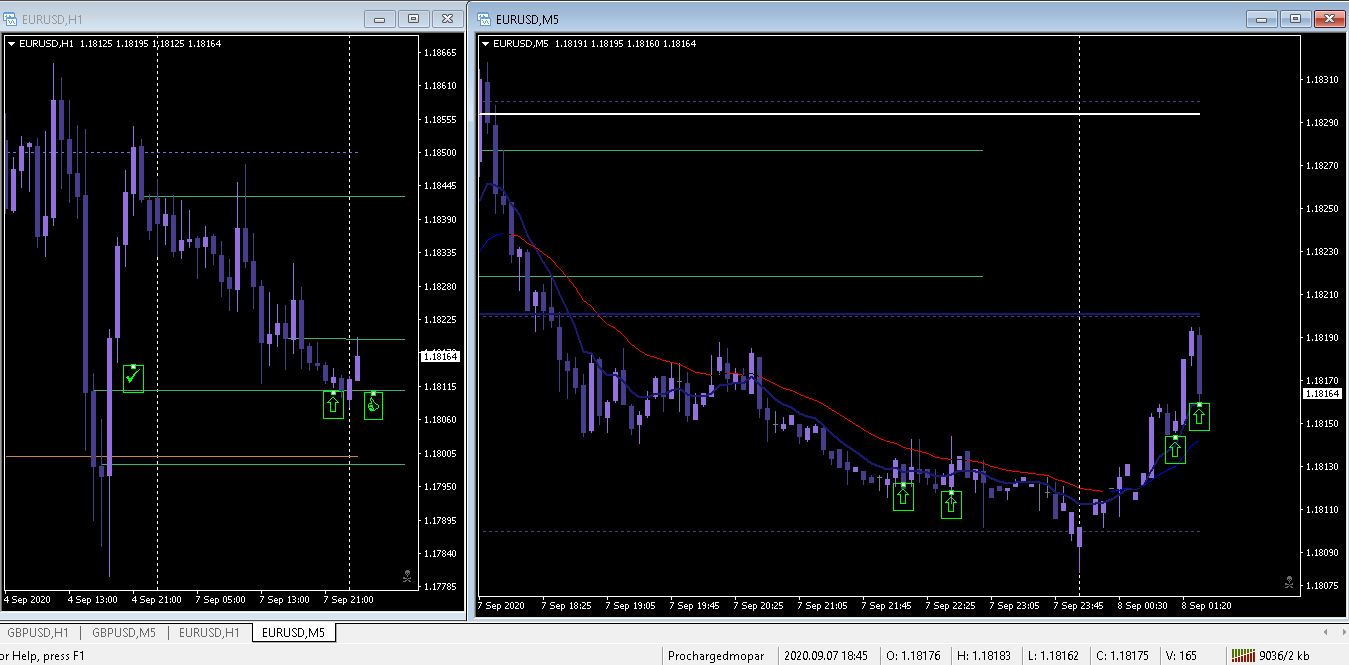The height and width of the screenshot is (665, 1349).
Task: Select the white horizontal line on M5 chart
Action: [x=840, y=114]
